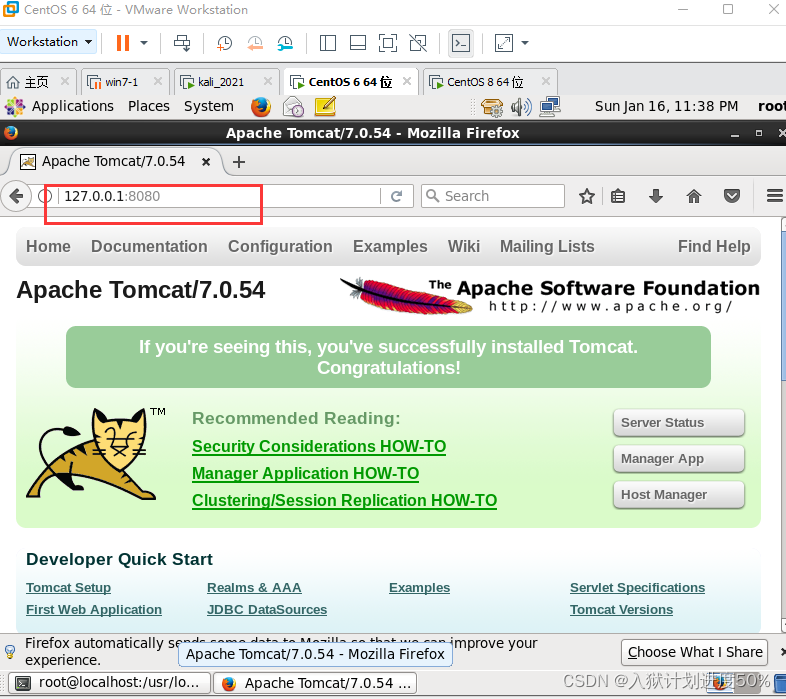Open the console view
Image resolution: width=786 pixels, height=699 pixels.
tap(461, 43)
